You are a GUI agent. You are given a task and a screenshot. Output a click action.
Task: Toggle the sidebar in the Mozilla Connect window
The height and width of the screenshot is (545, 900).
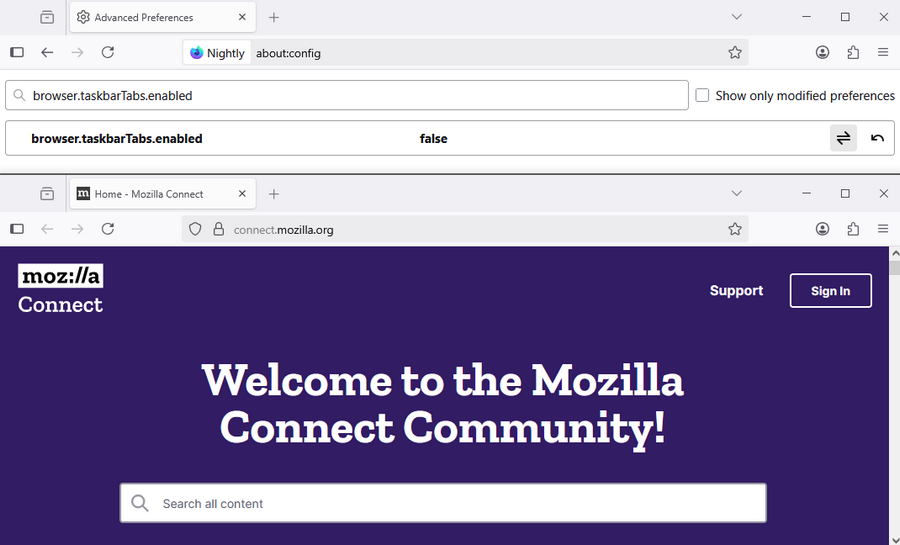tap(17, 229)
